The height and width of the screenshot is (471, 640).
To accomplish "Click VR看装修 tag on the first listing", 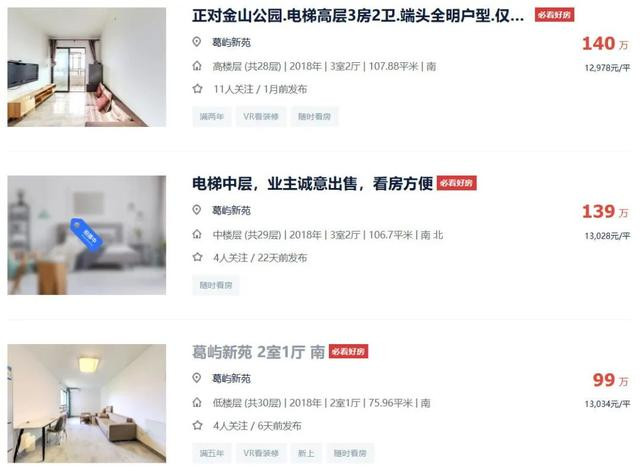I will 261,117.
